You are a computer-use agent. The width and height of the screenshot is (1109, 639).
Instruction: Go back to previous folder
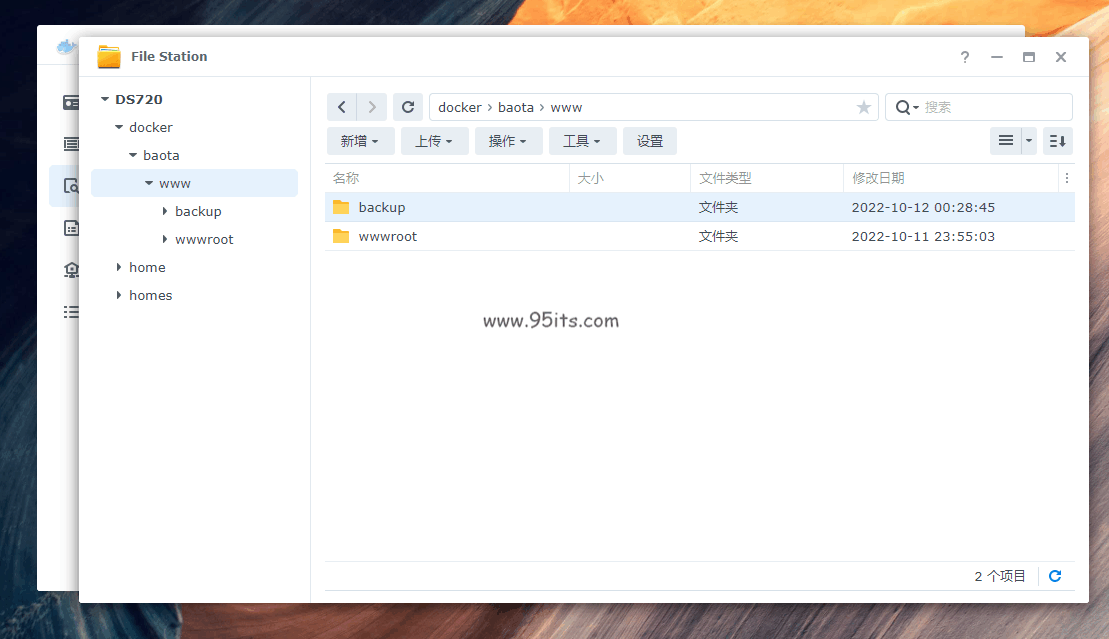coord(342,108)
